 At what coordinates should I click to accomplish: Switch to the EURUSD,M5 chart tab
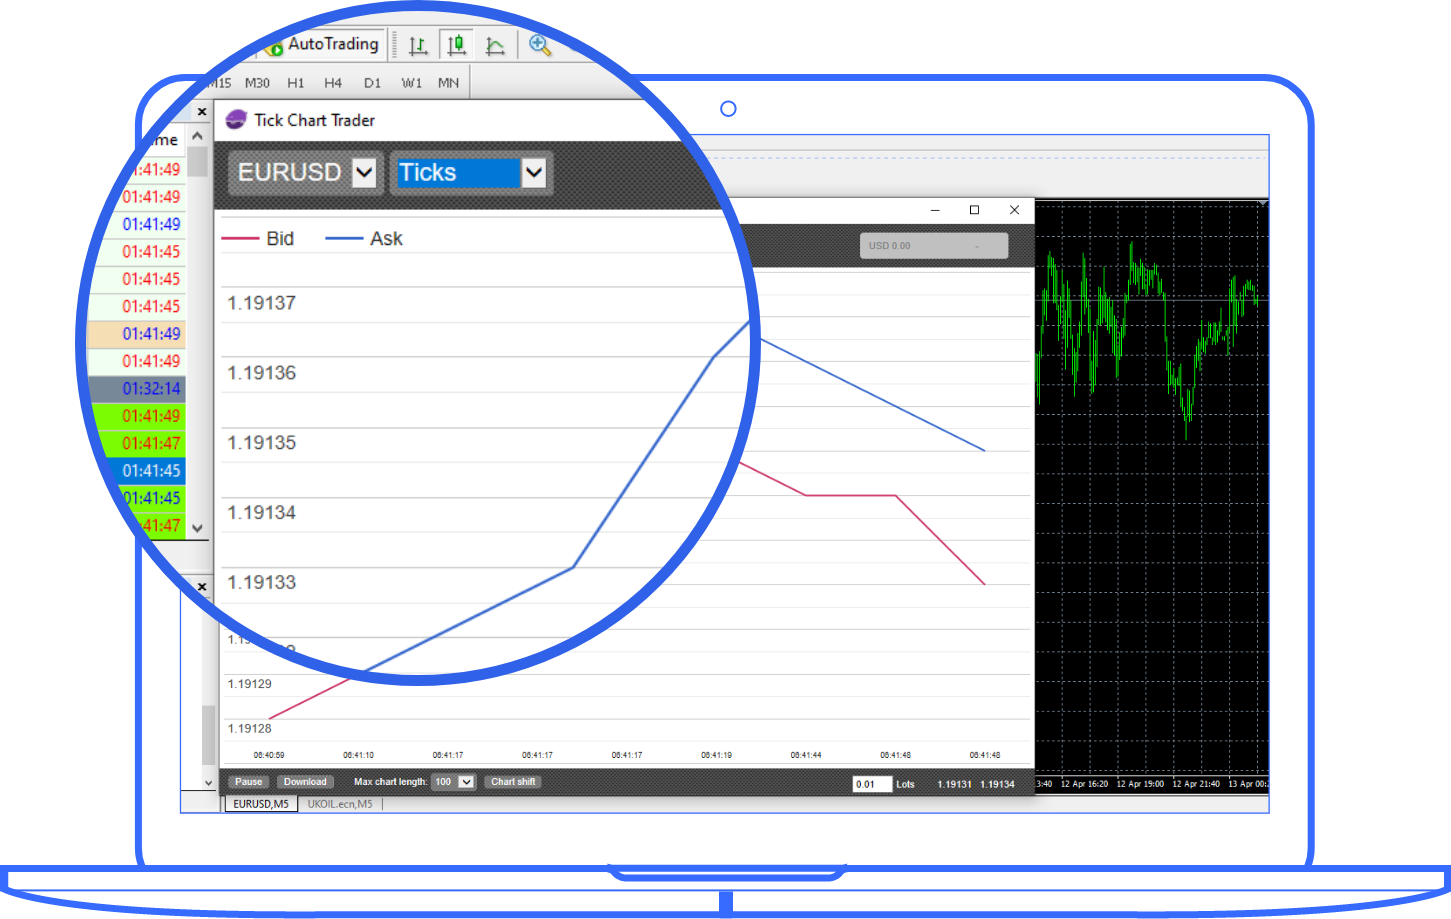click(x=261, y=804)
